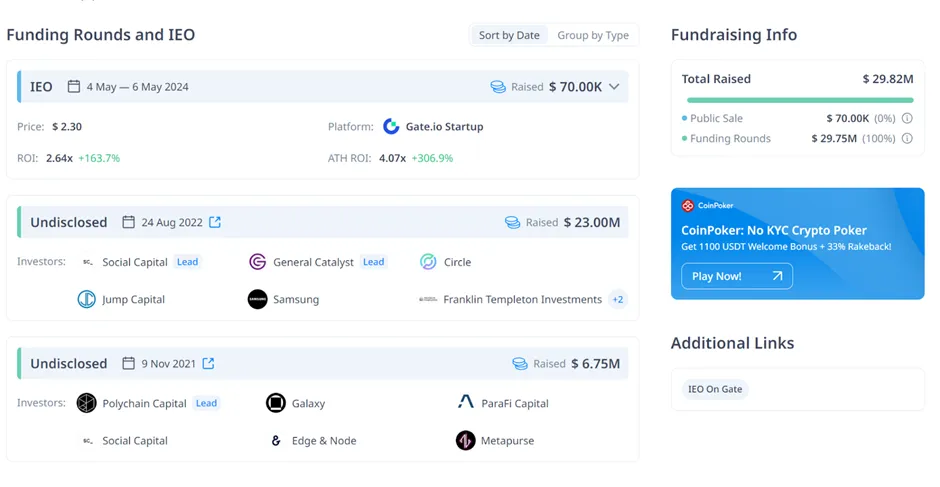This screenshot has height=487, width=940.
Task: Click Jump Capital logo
Action: pos(86,299)
